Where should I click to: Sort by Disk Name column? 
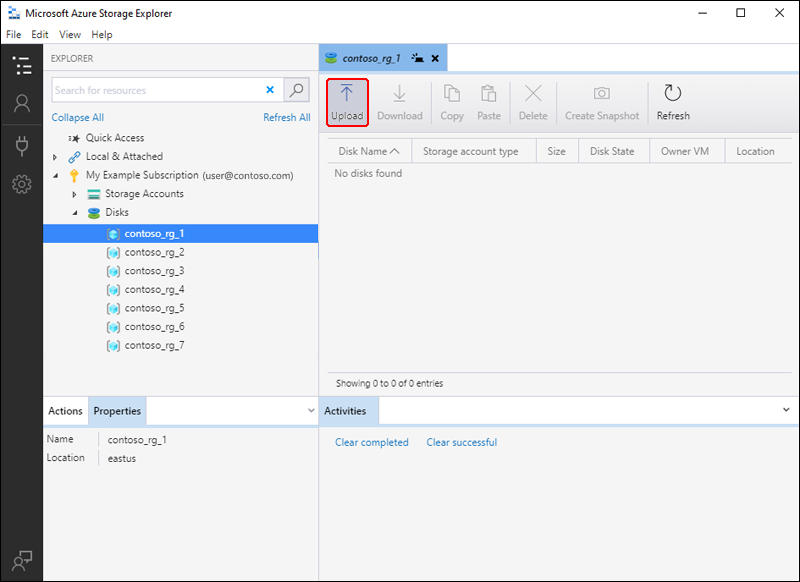[368, 151]
